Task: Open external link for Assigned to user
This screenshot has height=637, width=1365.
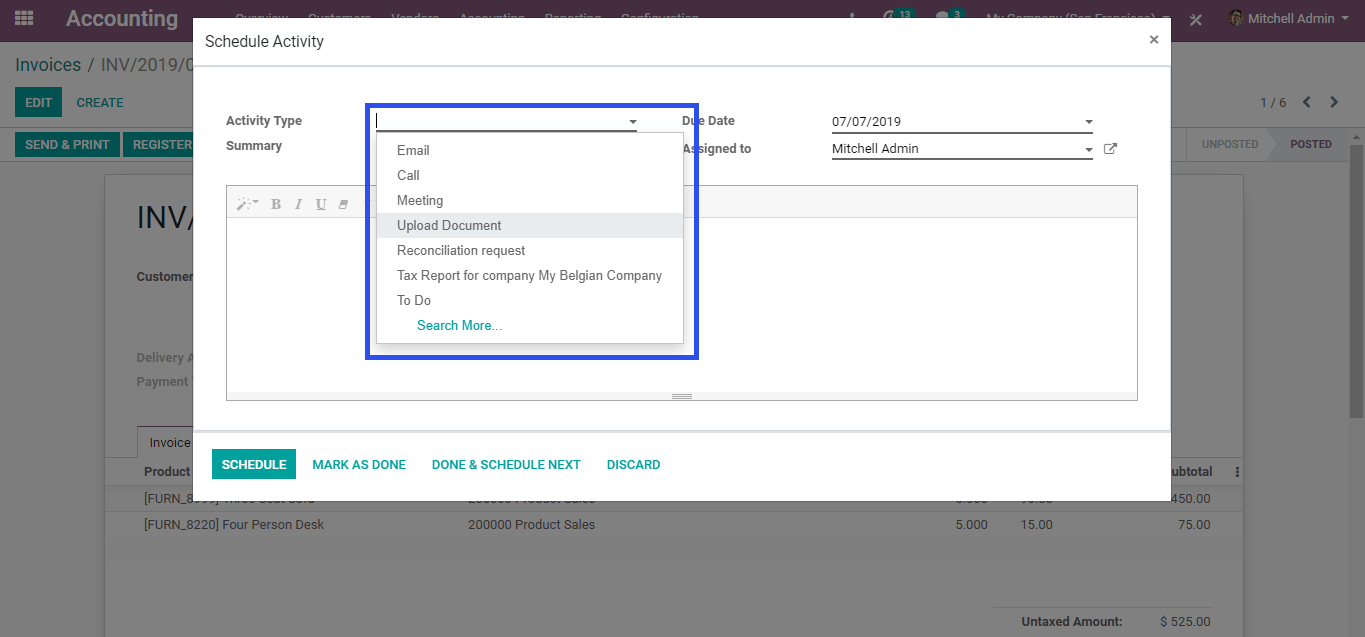Action: [1110, 149]
